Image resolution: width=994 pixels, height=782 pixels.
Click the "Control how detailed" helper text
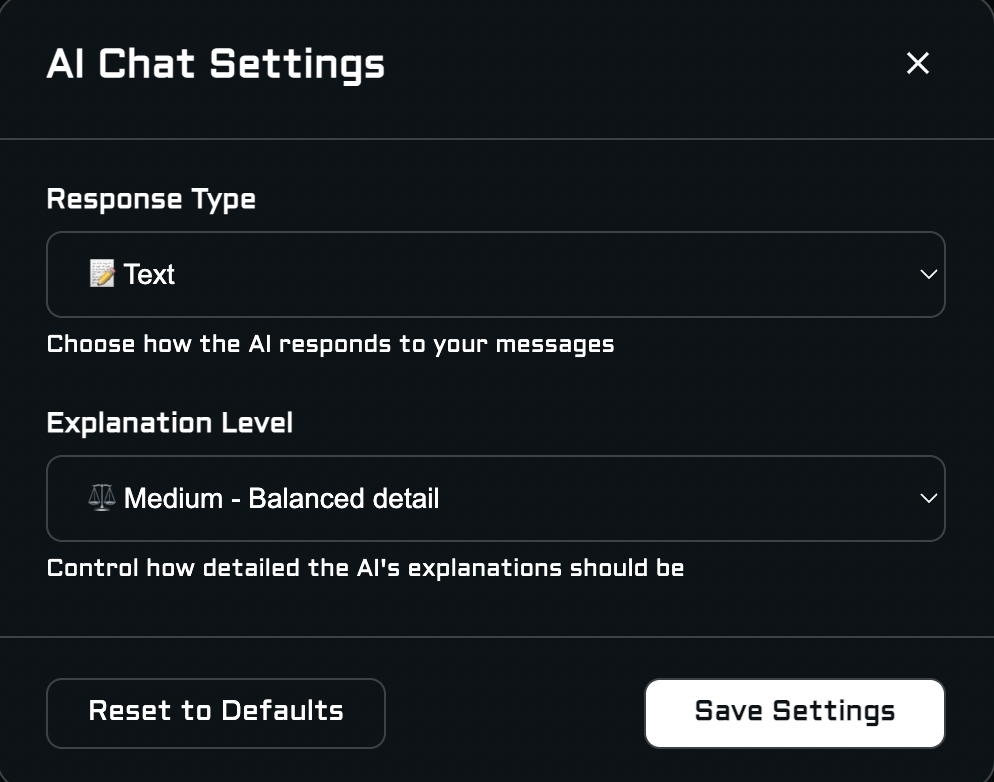click(365, 569)
